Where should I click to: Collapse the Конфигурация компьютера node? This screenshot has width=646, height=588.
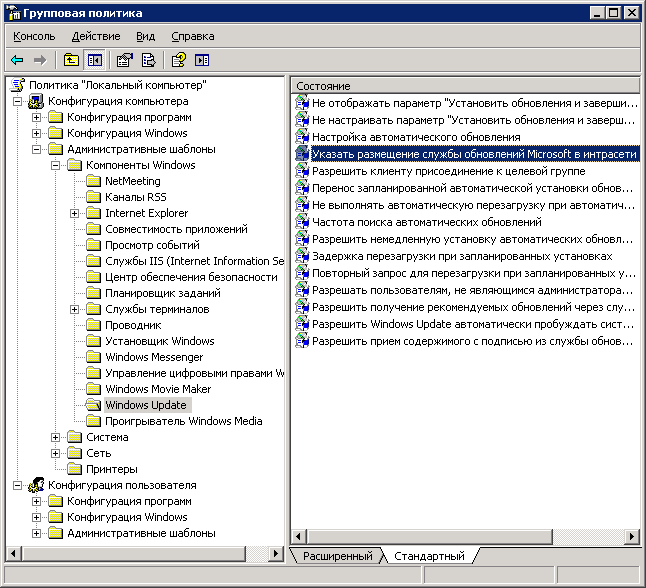coord(17,101)
